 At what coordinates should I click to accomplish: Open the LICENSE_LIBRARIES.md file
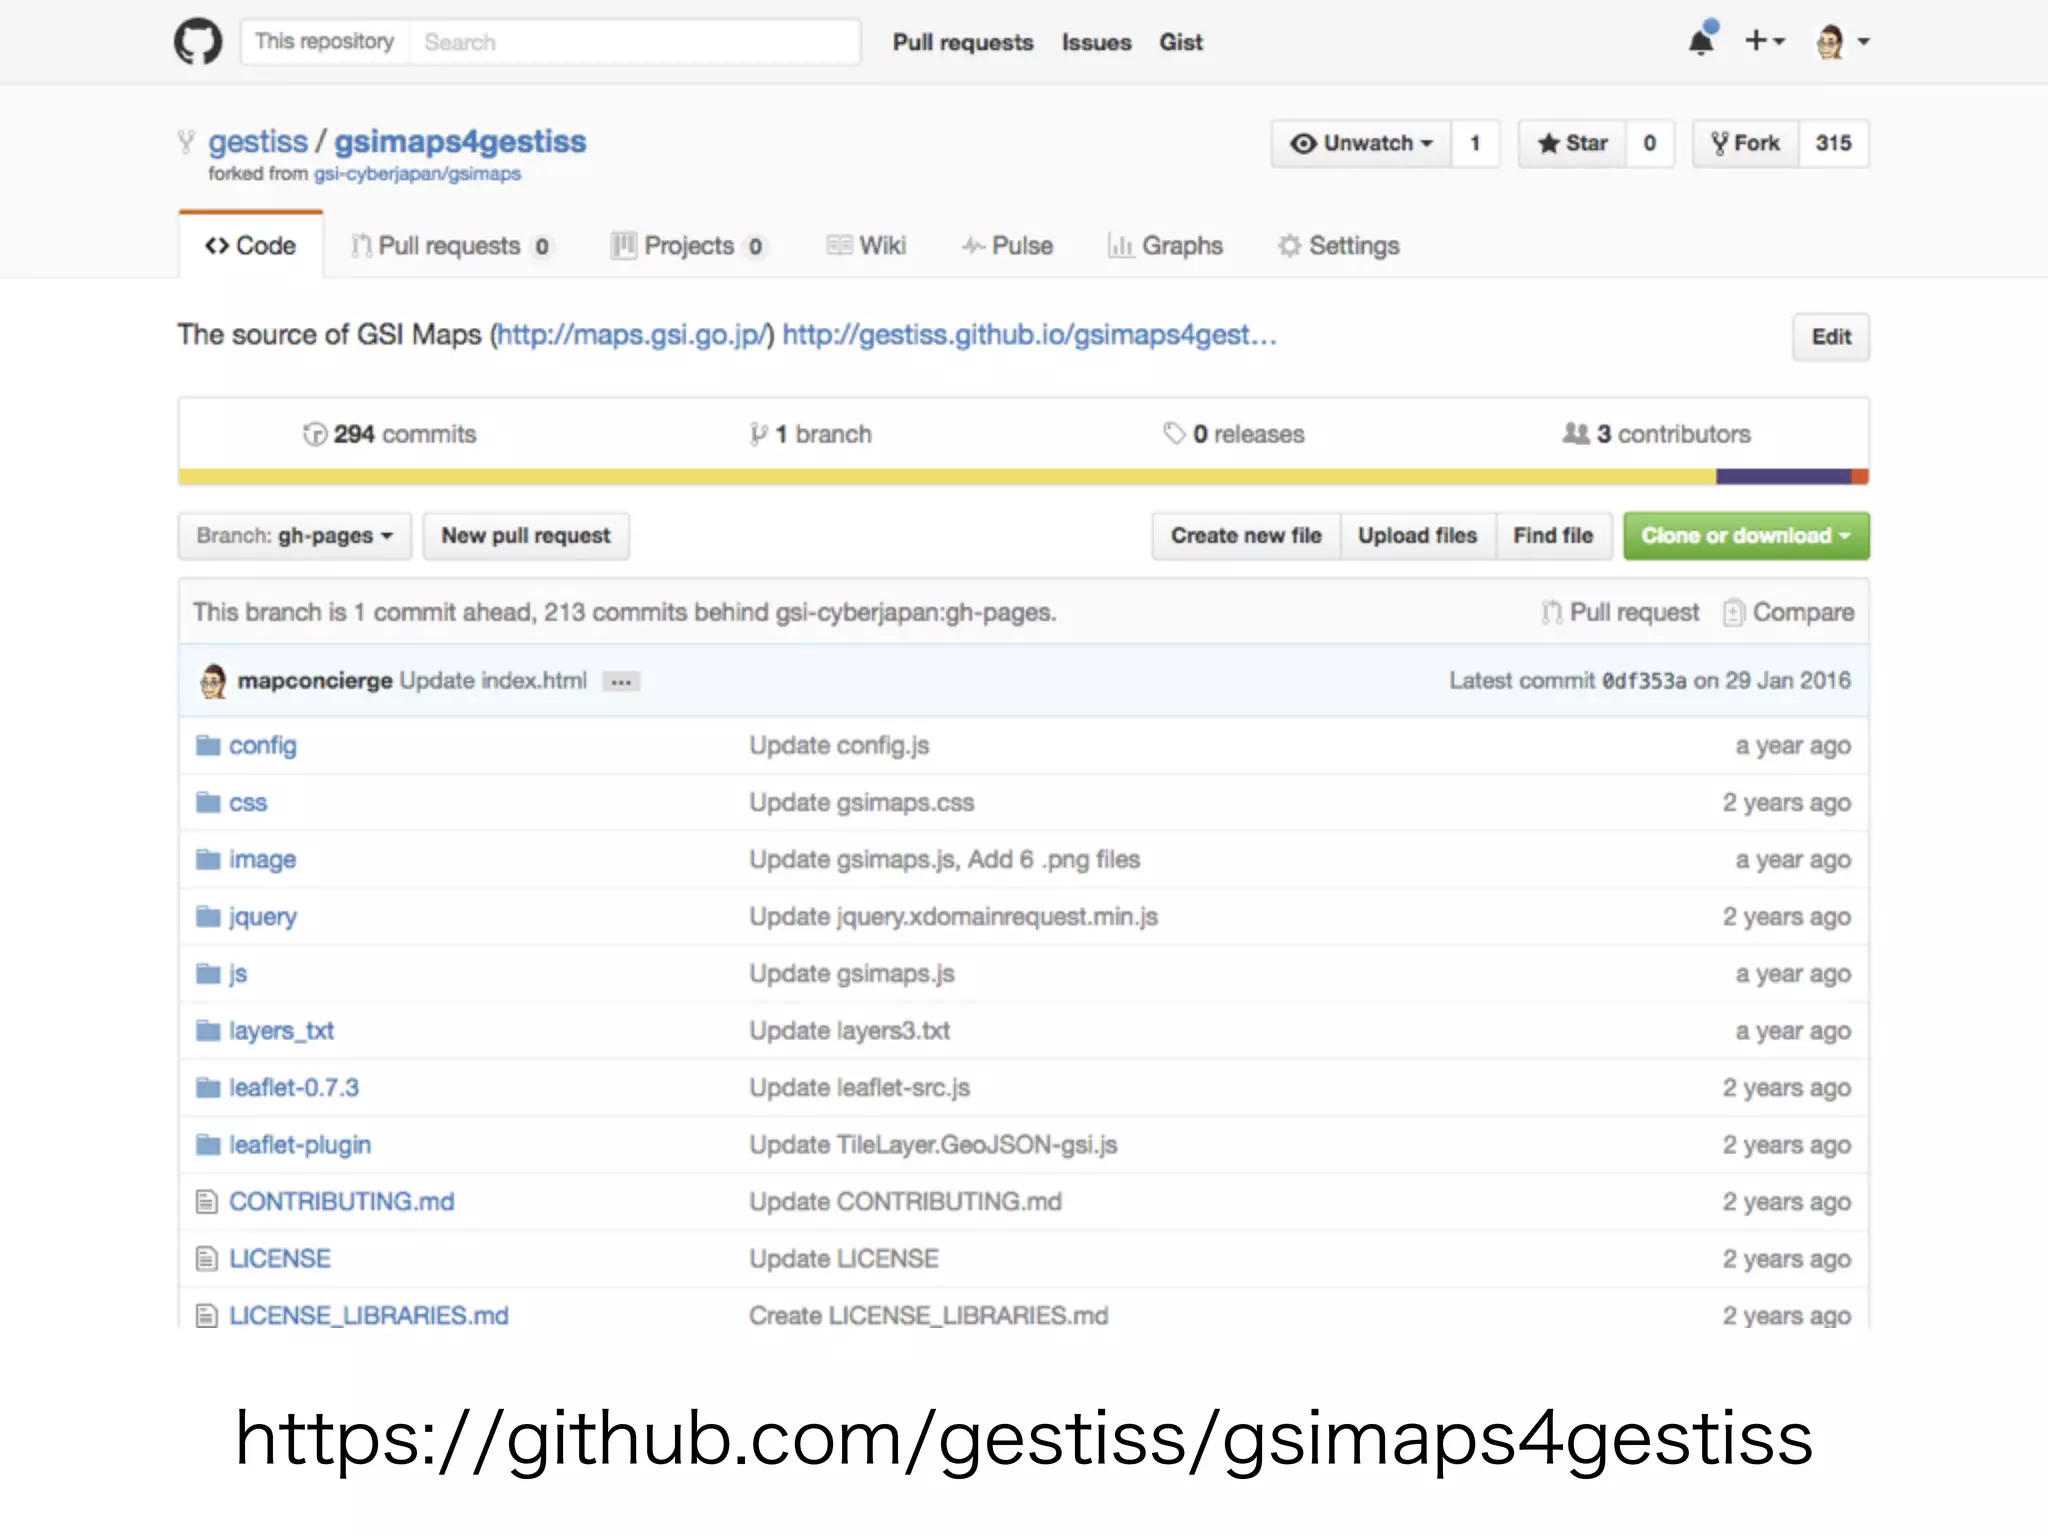coord(368,1316)
